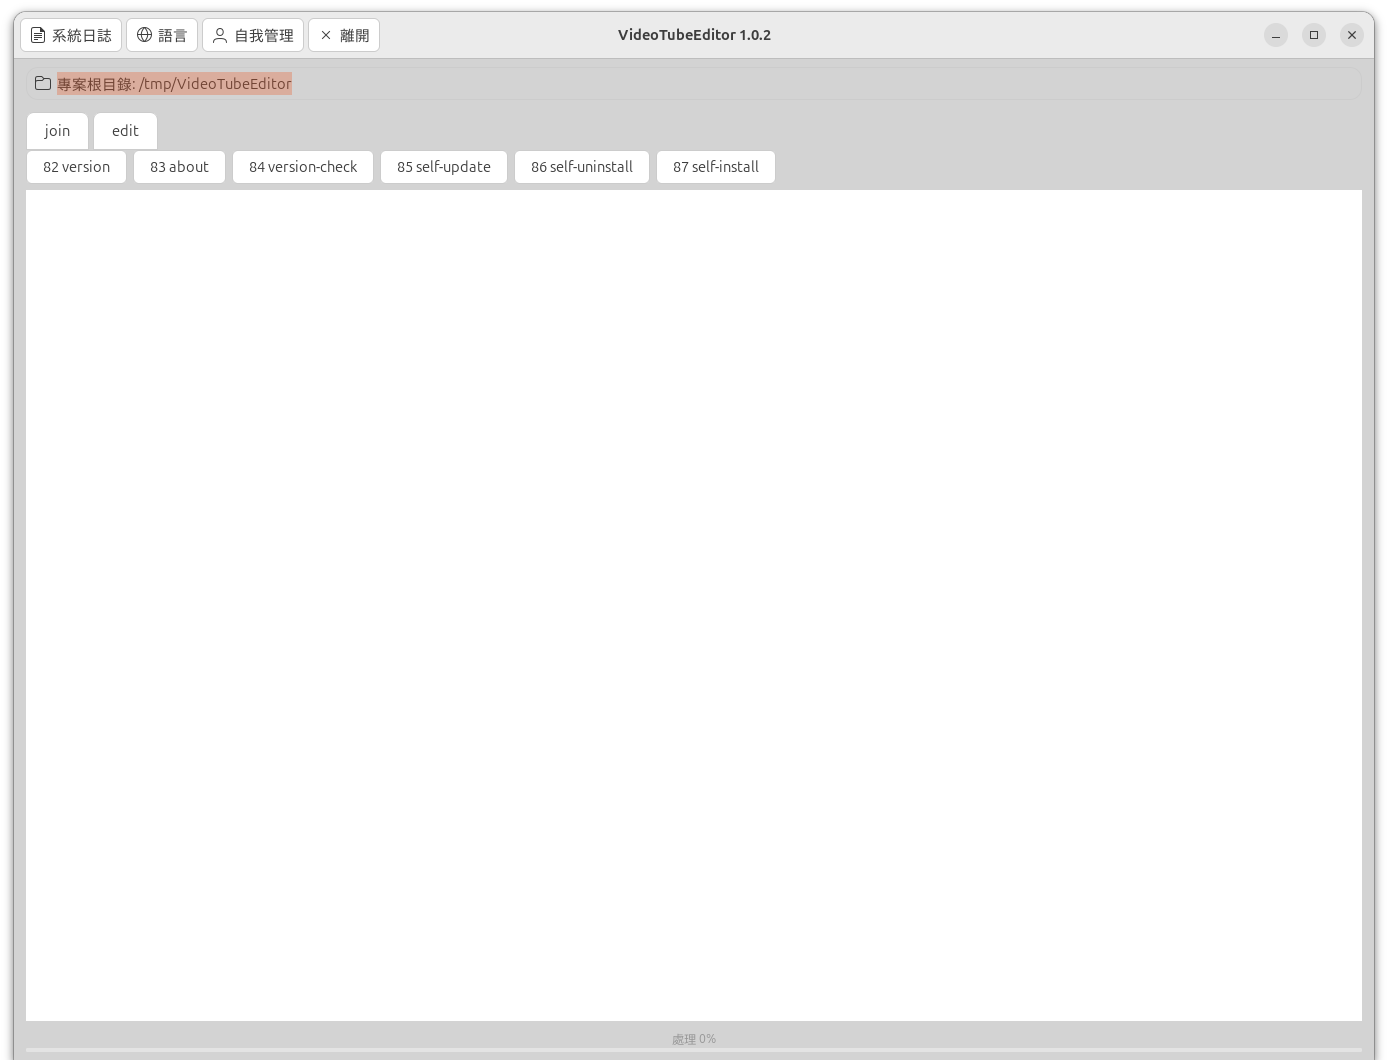Click 87 self-install

716,167
